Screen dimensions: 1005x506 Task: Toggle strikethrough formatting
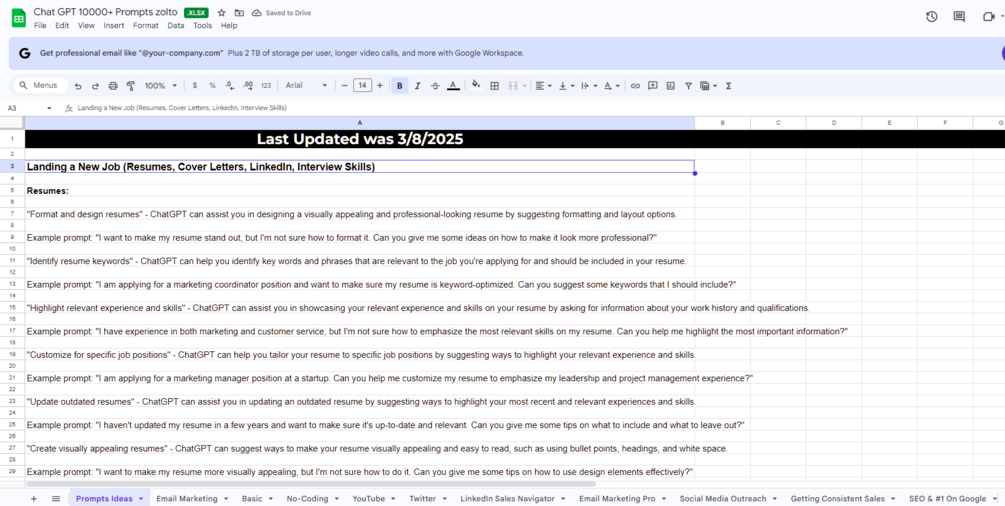pos(435,85)
